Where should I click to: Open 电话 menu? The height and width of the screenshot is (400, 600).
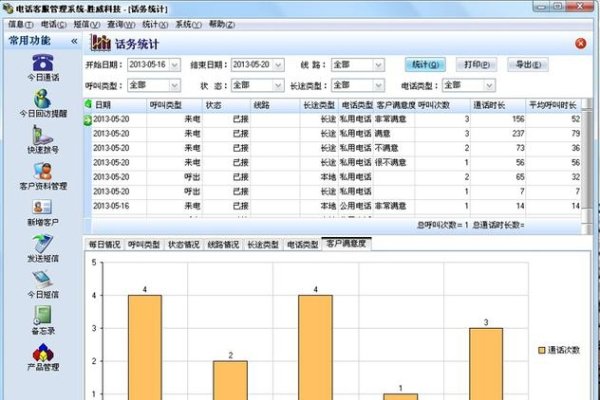pos(54,24)
